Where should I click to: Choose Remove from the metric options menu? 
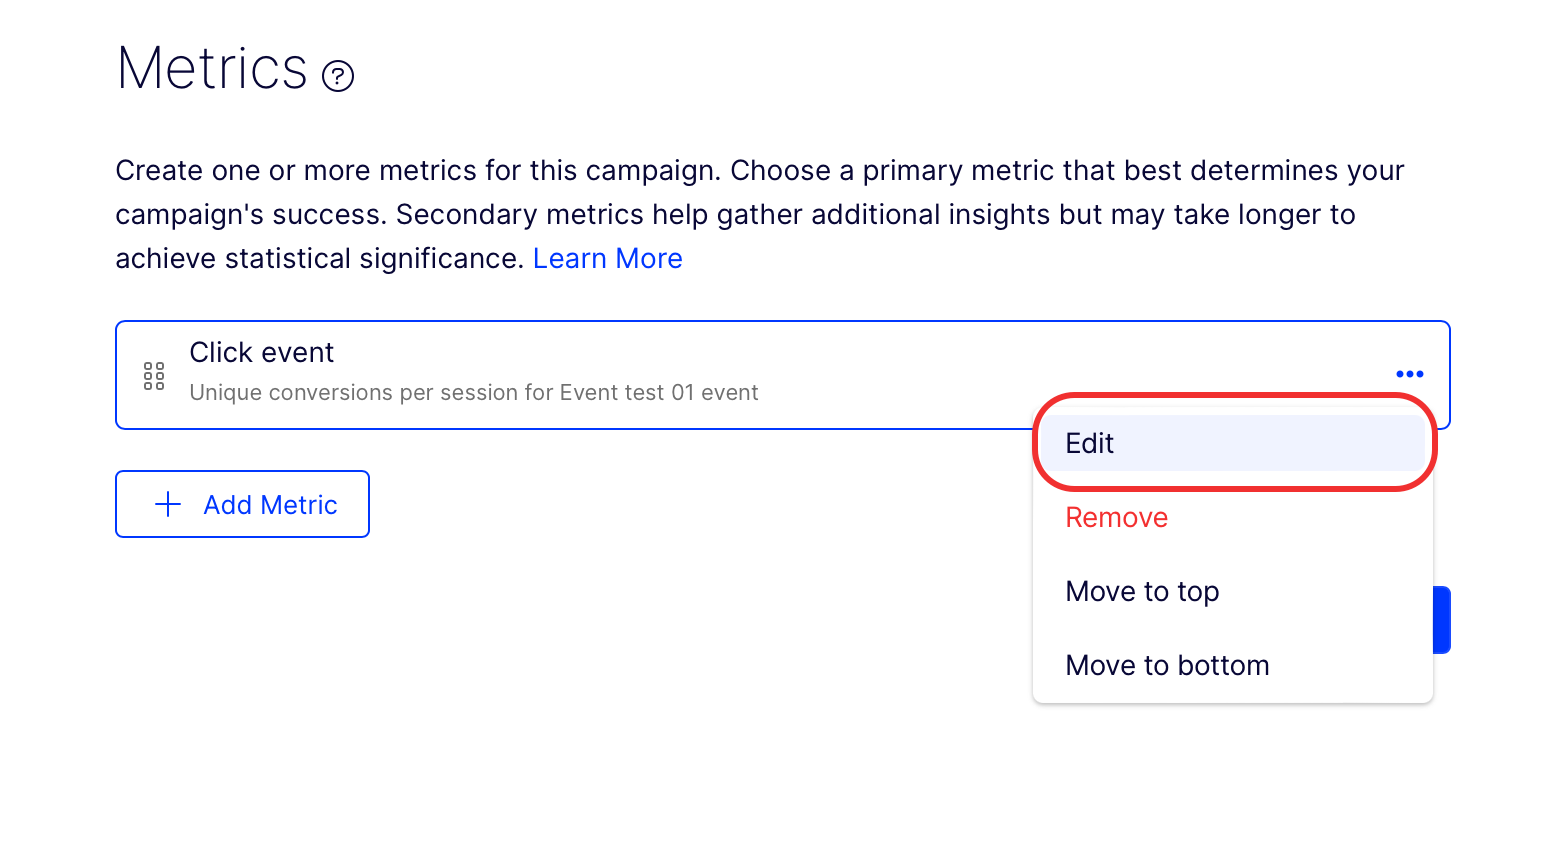(1116, 517)
